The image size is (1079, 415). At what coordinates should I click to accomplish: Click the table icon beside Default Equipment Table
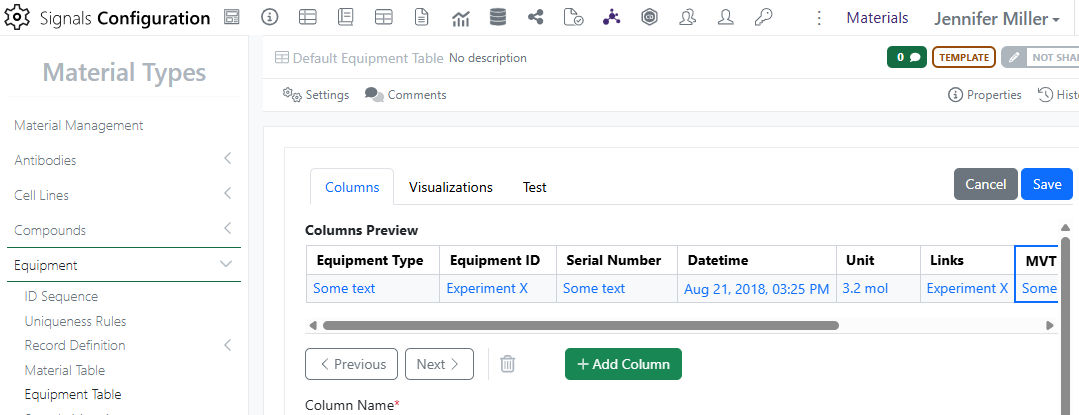(282, 58)
